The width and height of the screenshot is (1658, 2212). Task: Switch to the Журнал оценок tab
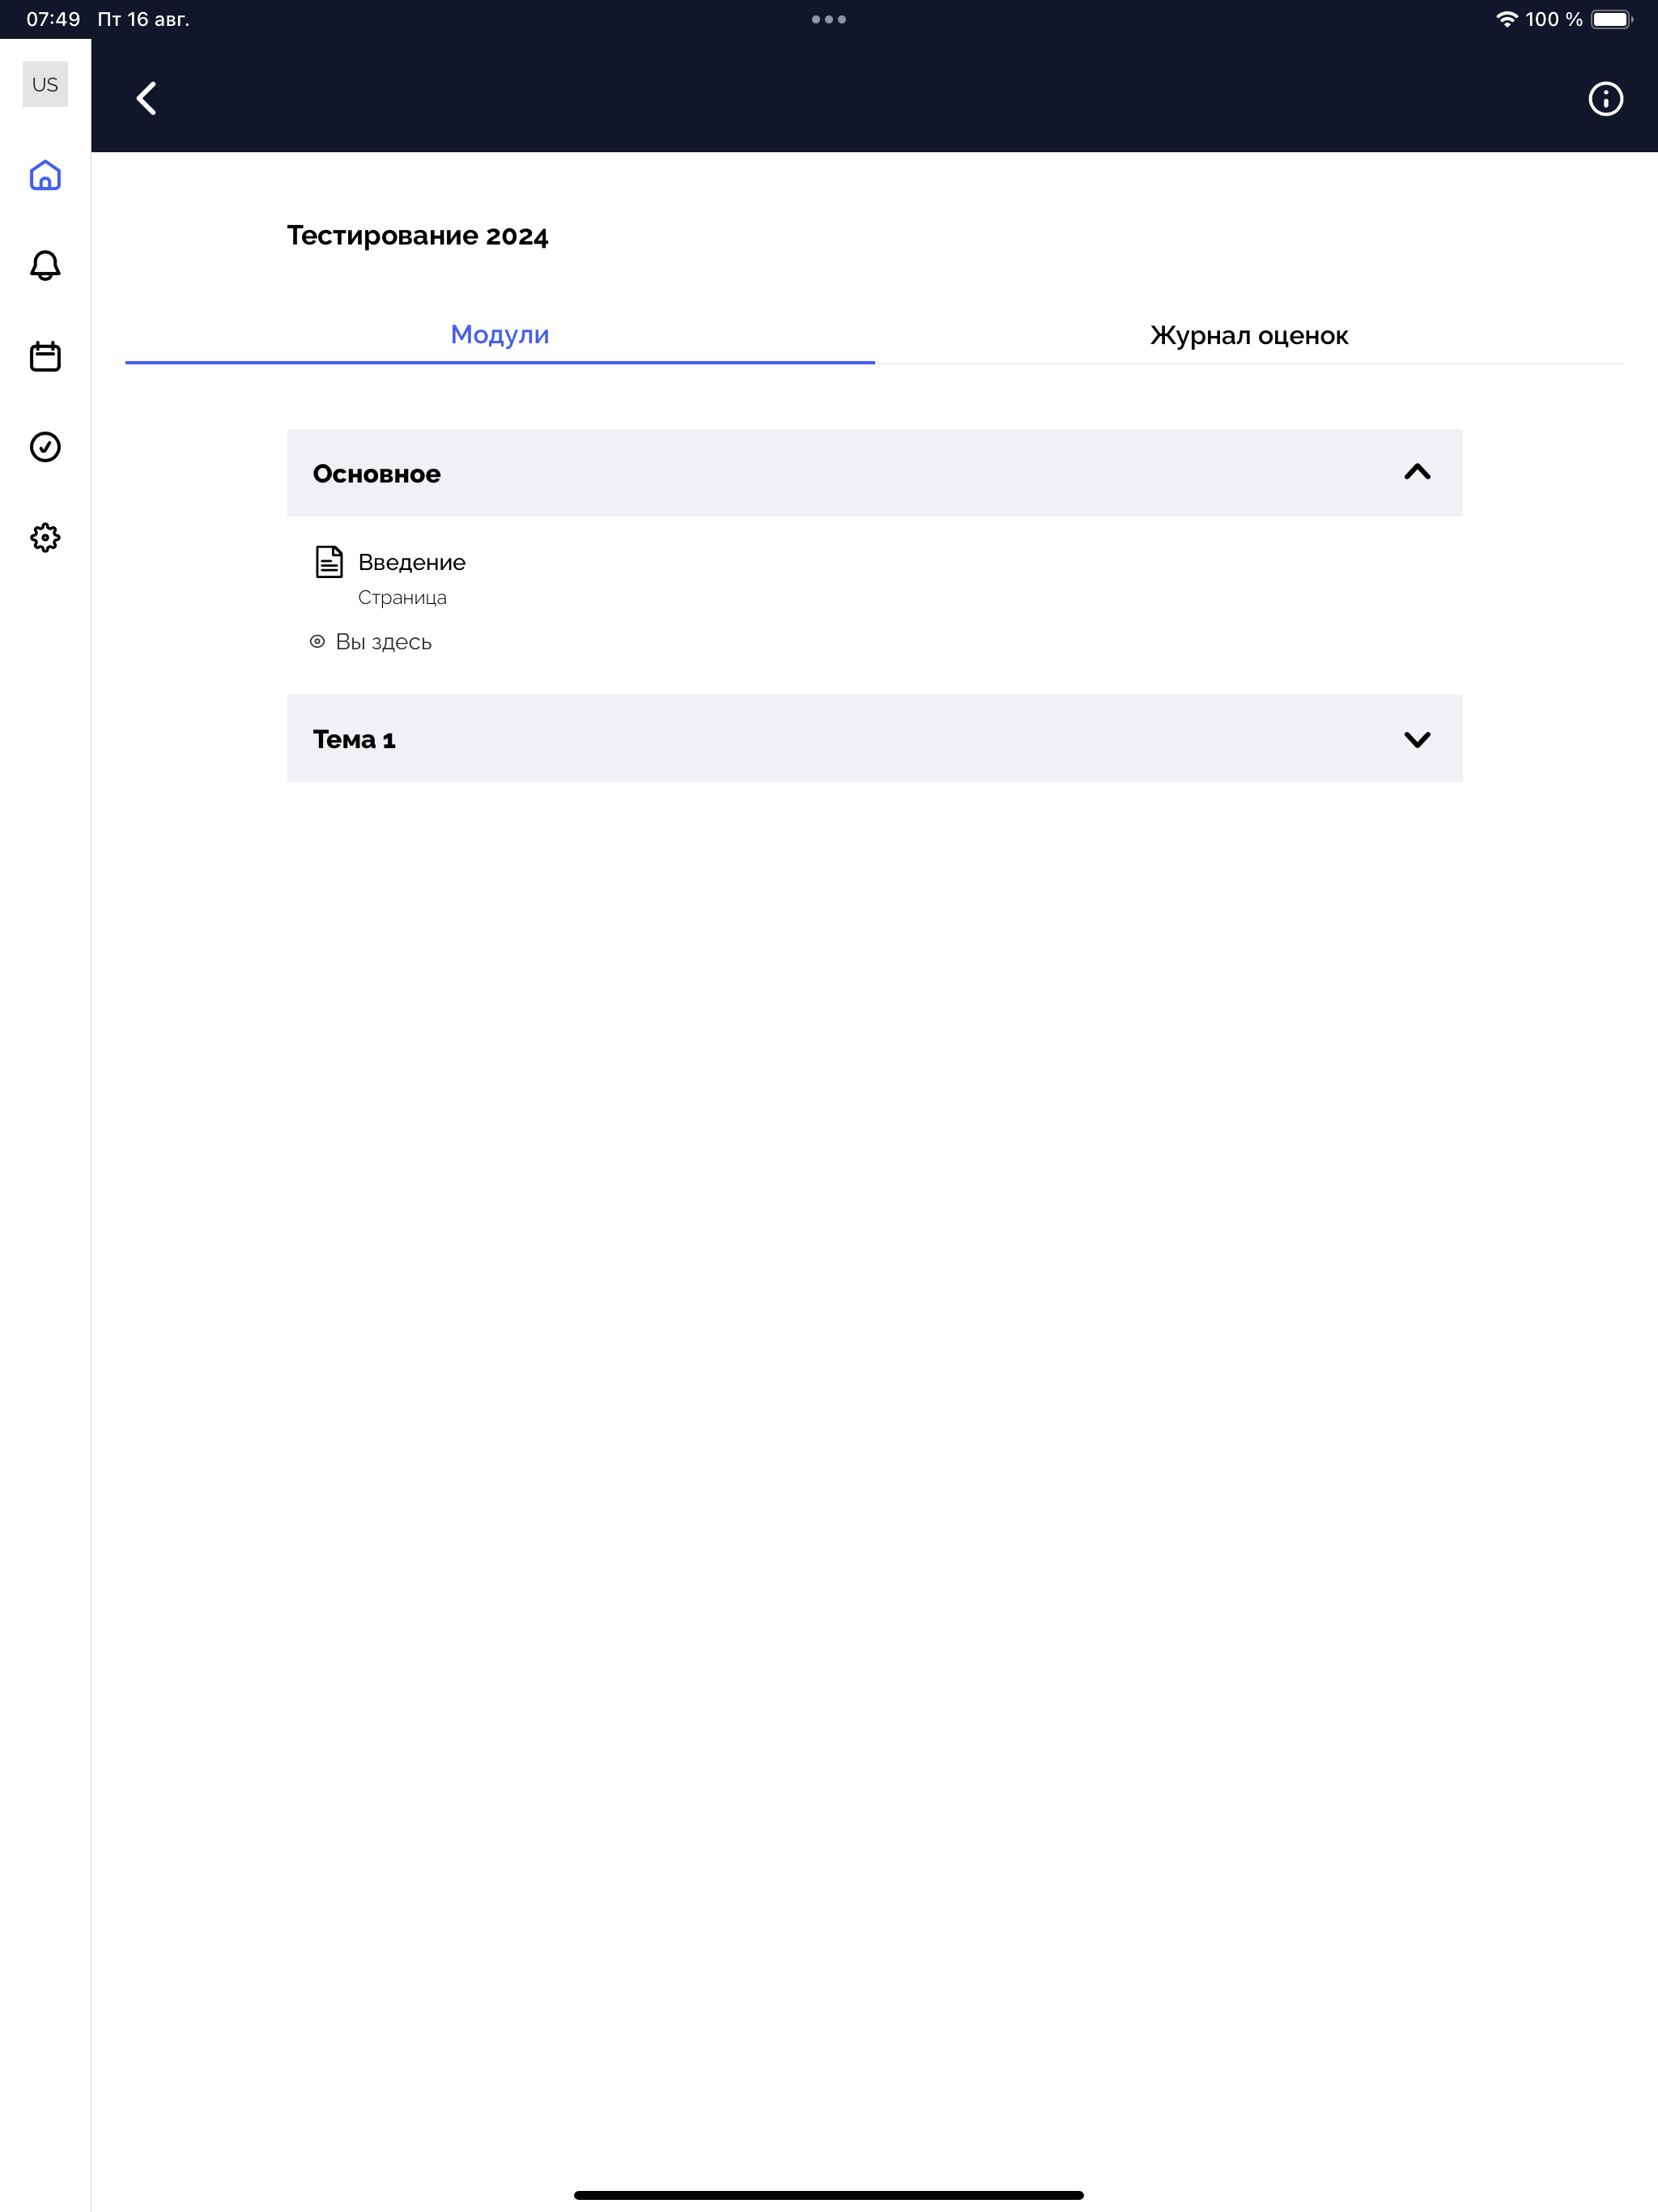tap(1249, 335)
